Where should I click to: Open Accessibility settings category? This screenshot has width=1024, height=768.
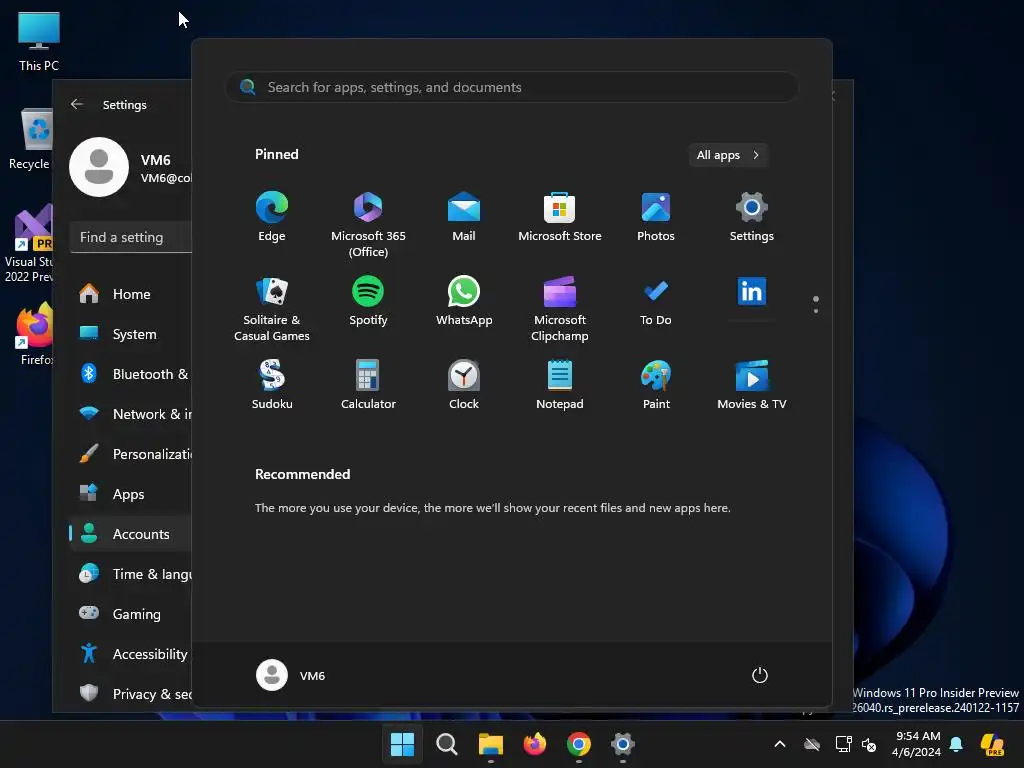pos(131,654)
